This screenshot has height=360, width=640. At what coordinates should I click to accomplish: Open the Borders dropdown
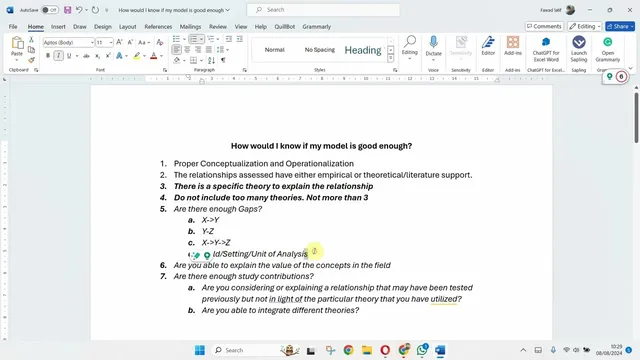pyautogui.click(x=201, y=60)
